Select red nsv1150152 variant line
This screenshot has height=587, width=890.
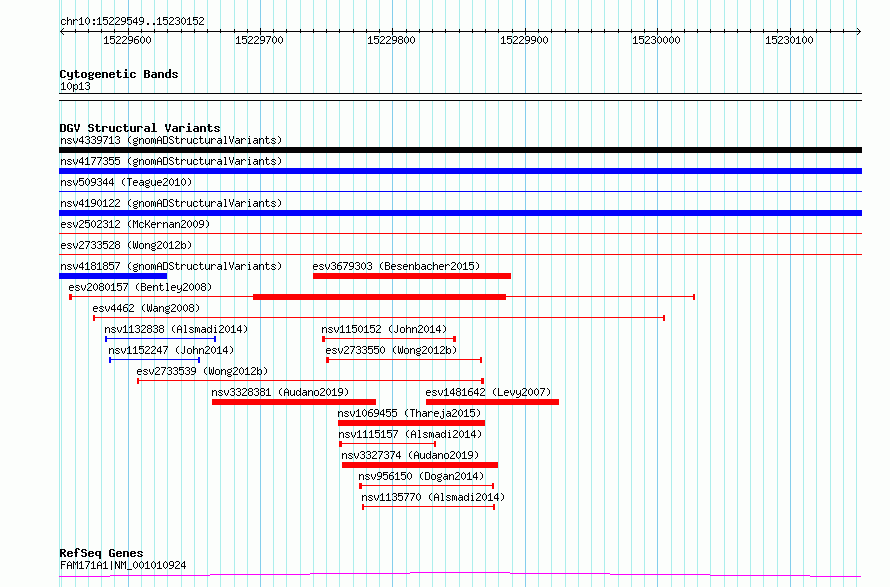click(389, 339)
